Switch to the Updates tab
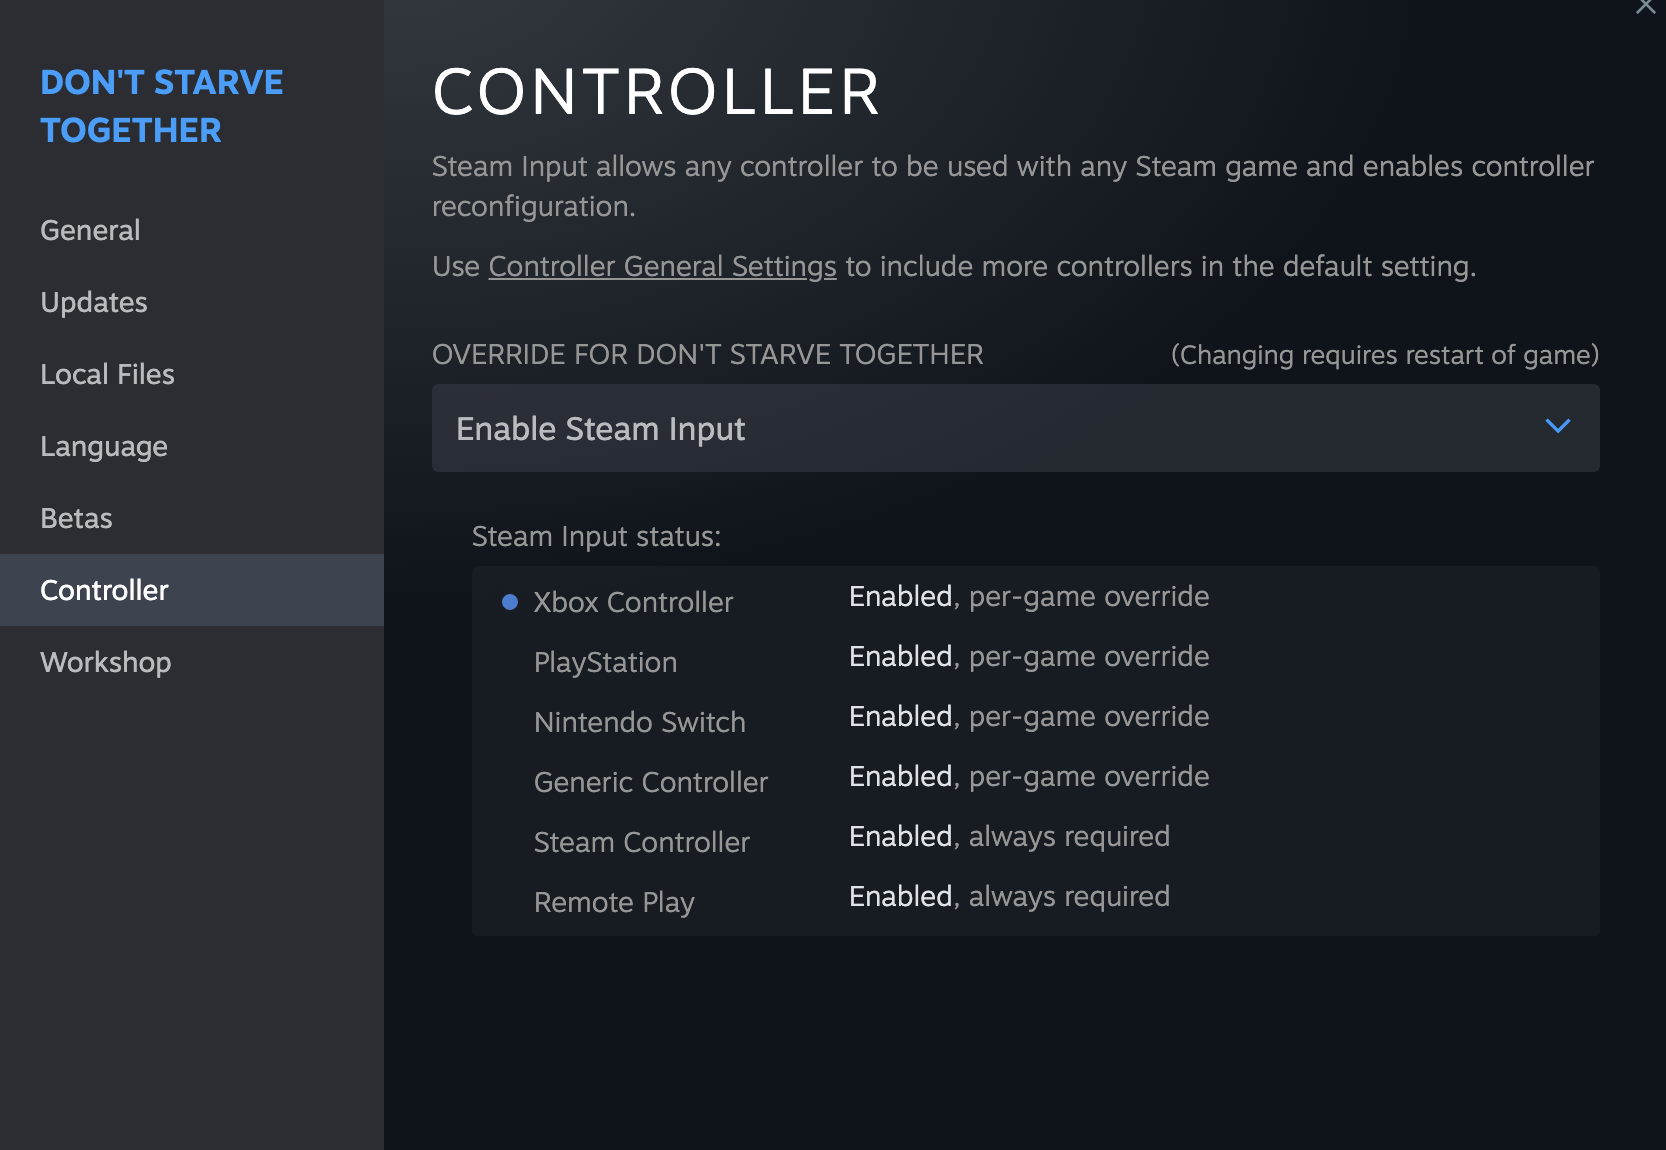The width and height of the screenshot is (1666, 1150). click(94, 302)
